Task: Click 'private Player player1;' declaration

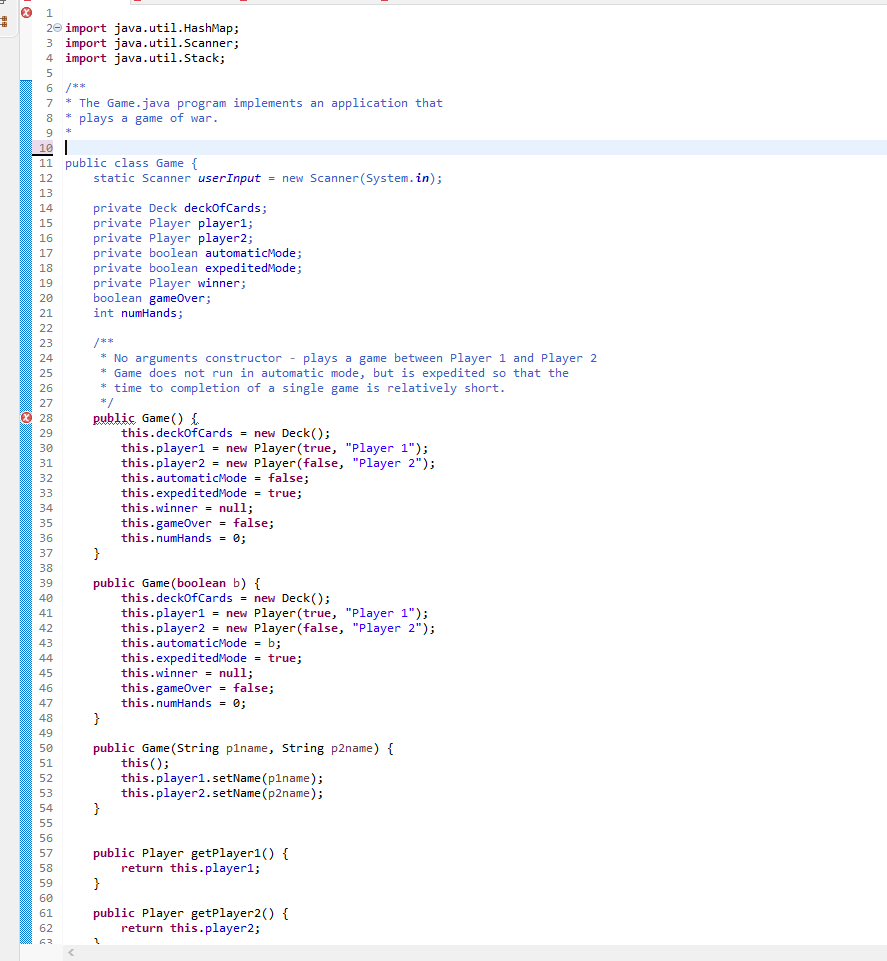Action: [x=173, y=223]
